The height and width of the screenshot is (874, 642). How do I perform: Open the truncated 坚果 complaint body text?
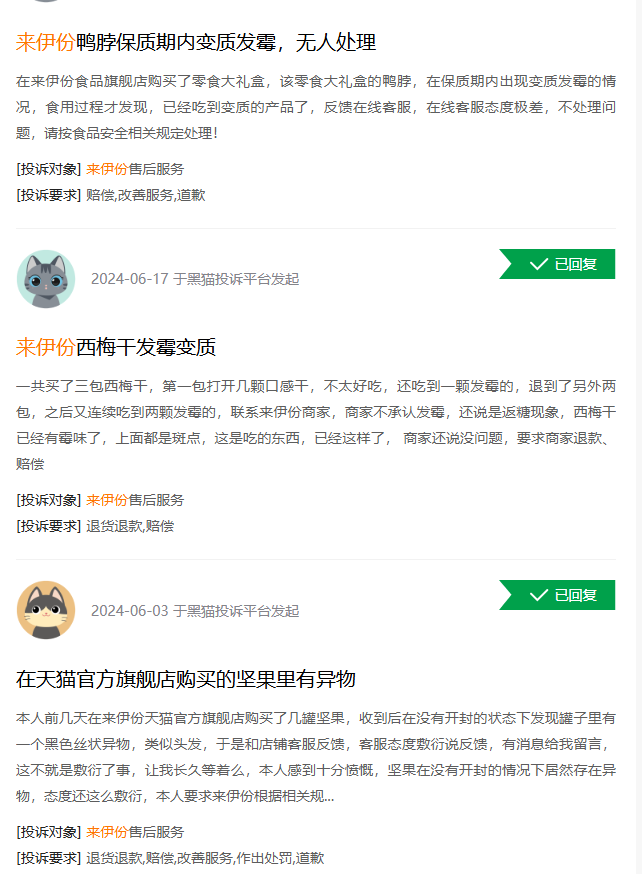315,757
